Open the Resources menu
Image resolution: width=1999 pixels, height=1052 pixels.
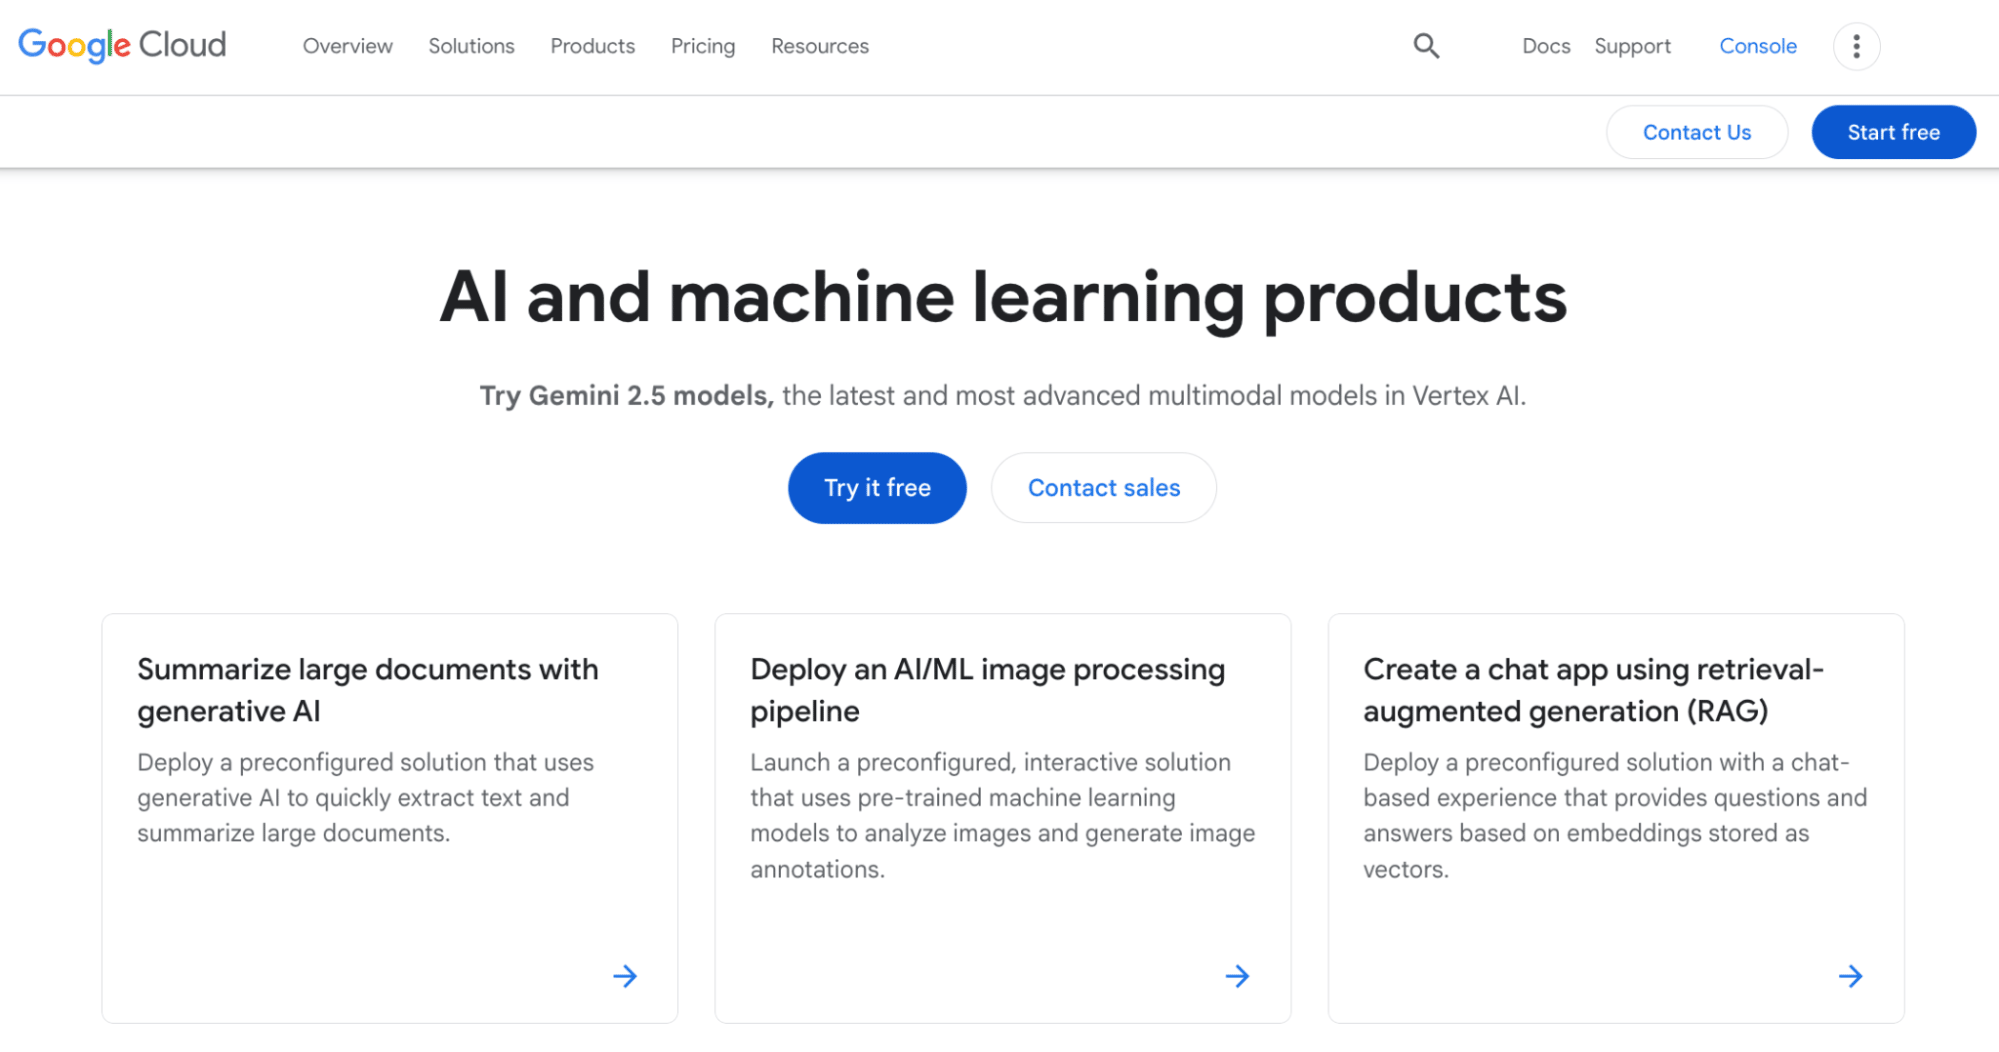pos(820,46)
